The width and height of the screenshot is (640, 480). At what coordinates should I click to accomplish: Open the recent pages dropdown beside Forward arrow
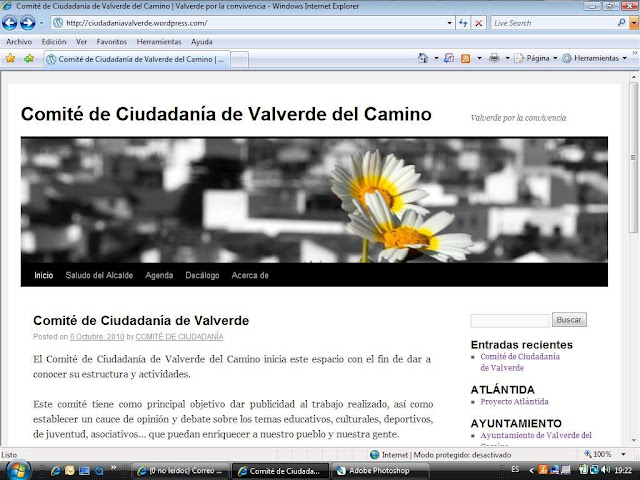(41, 23)
